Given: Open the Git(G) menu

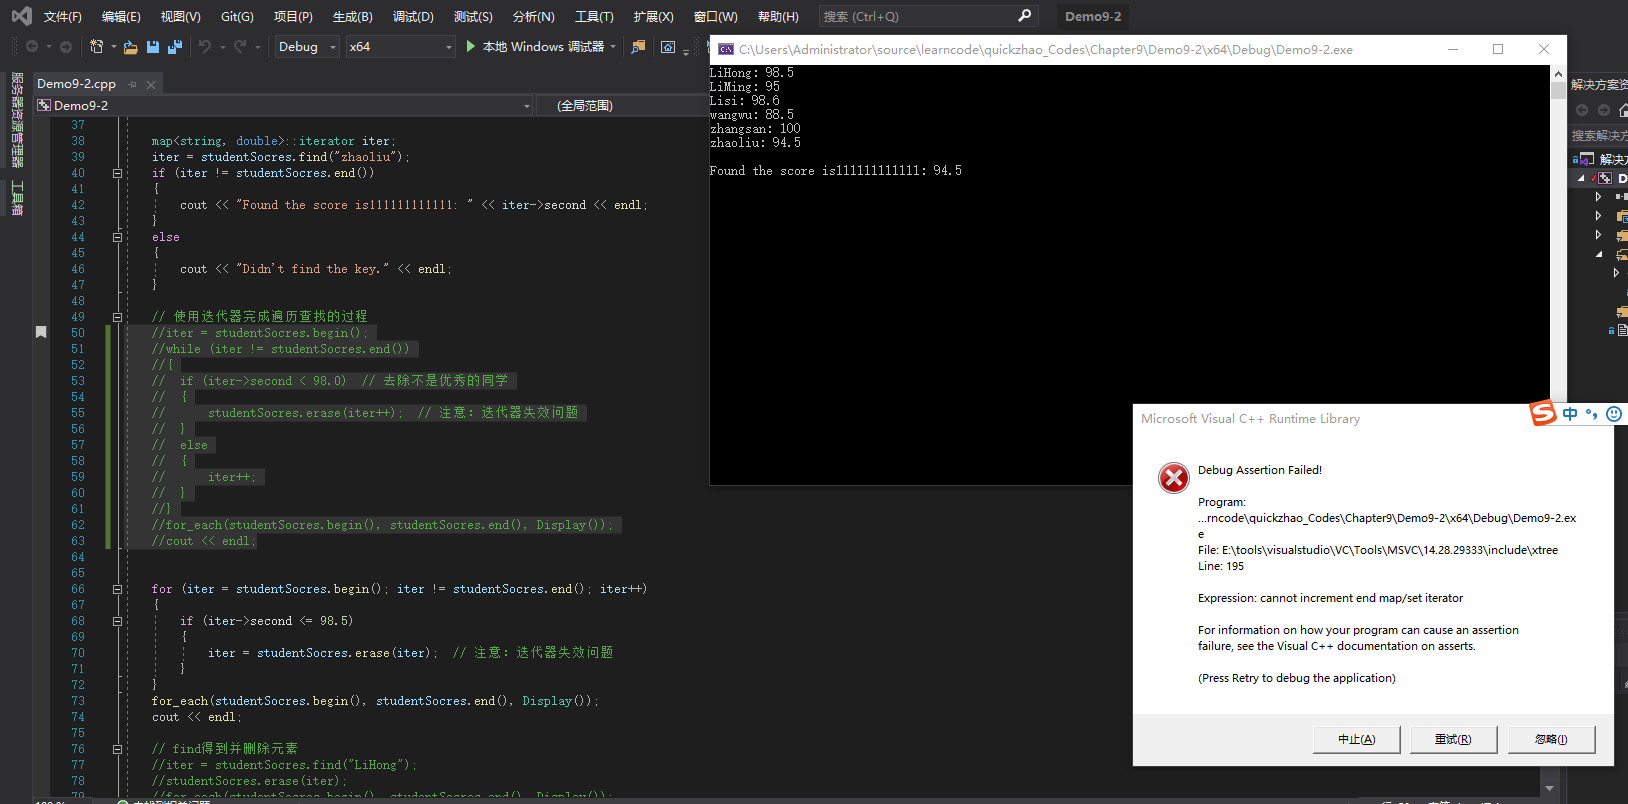Looking at the screenshot, I should (x=237, y=17).
